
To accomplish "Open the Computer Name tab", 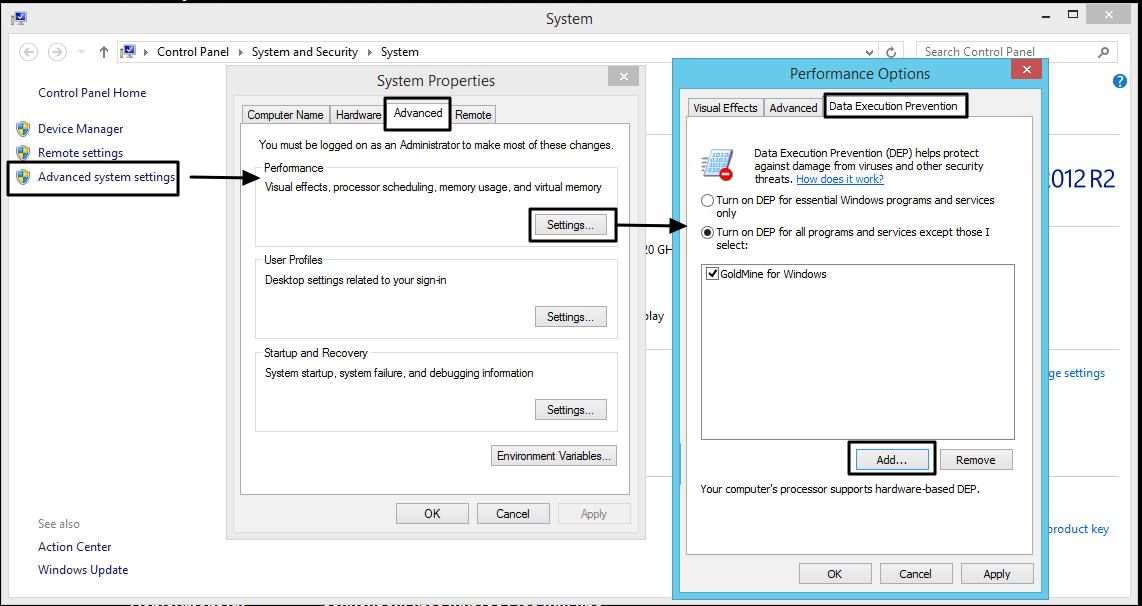I will [285, 115].
